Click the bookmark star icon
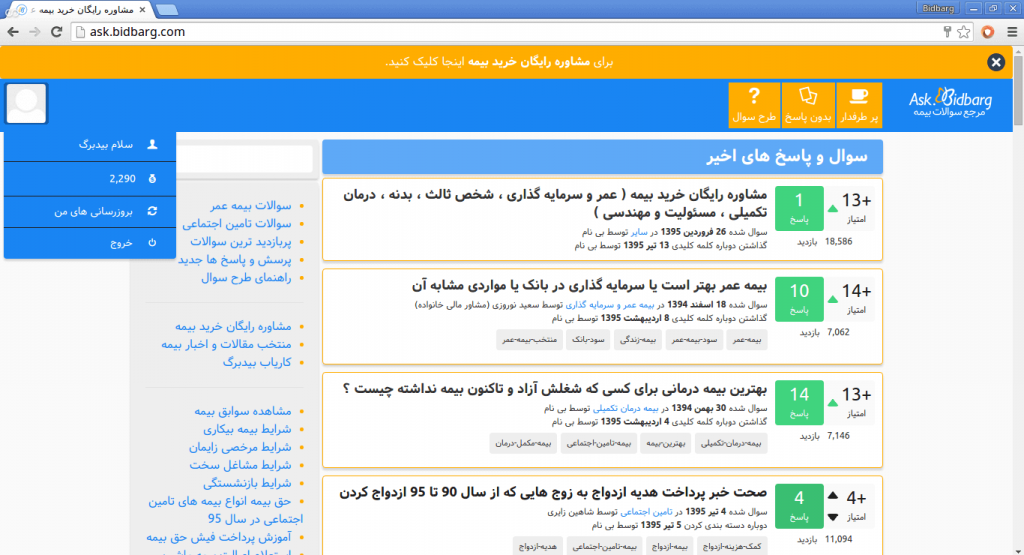Viewport: 1024px width, 555px height. (964, 32)
